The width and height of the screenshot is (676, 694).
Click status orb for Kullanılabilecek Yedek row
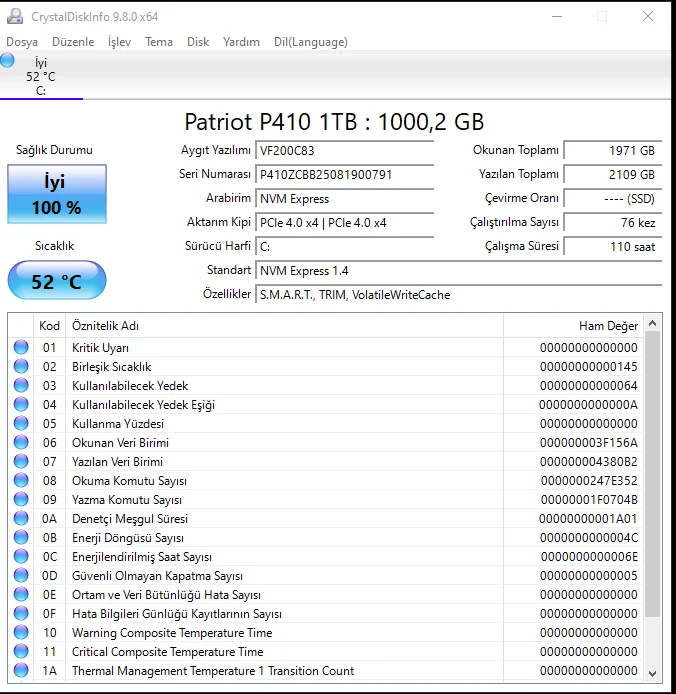pyautogui.click(x=21, y=386)
